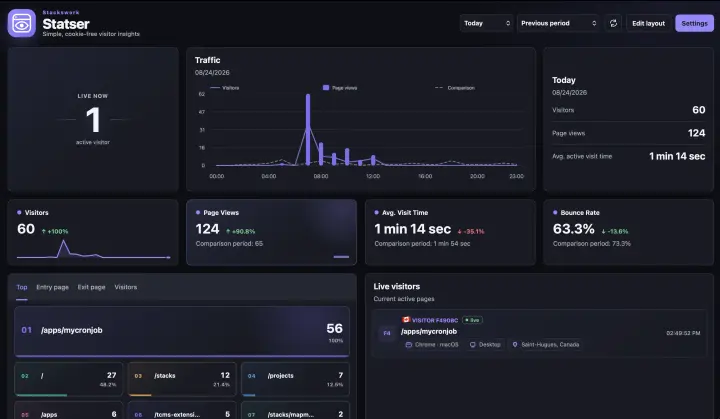Switch to the Top pages tab

point(22,287)
